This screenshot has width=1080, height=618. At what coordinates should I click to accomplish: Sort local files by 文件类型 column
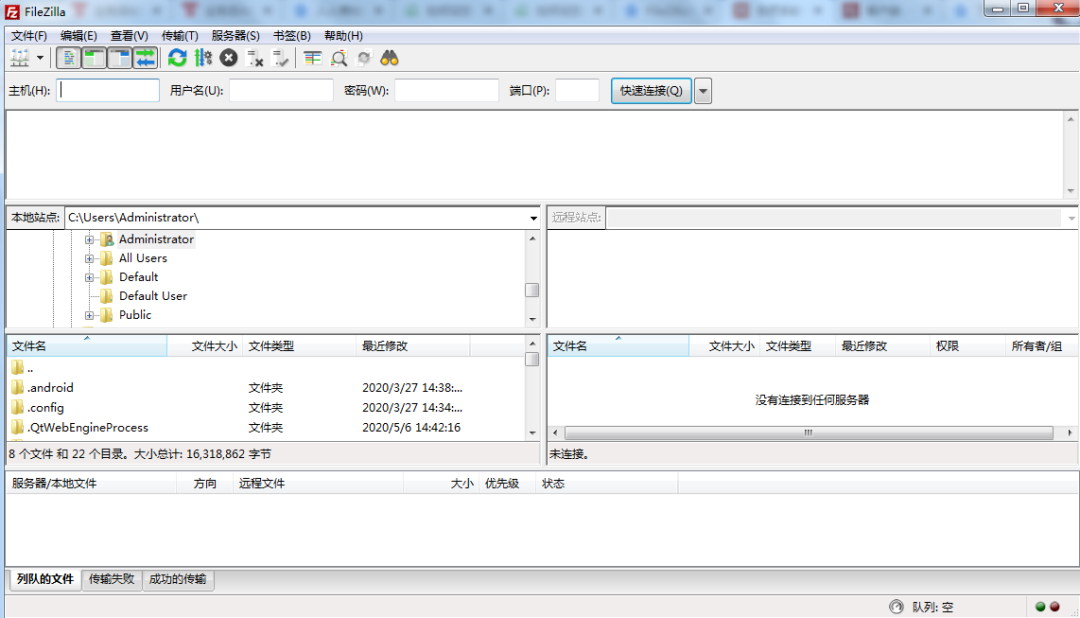tap(300, 346)
